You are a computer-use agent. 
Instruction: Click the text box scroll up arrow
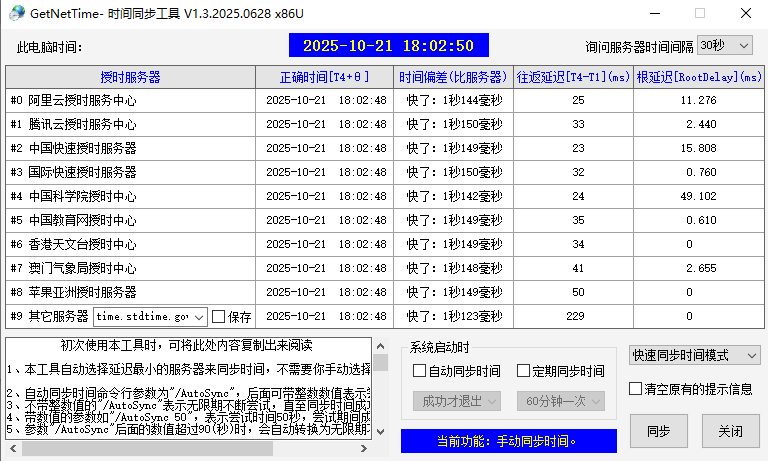381,346
